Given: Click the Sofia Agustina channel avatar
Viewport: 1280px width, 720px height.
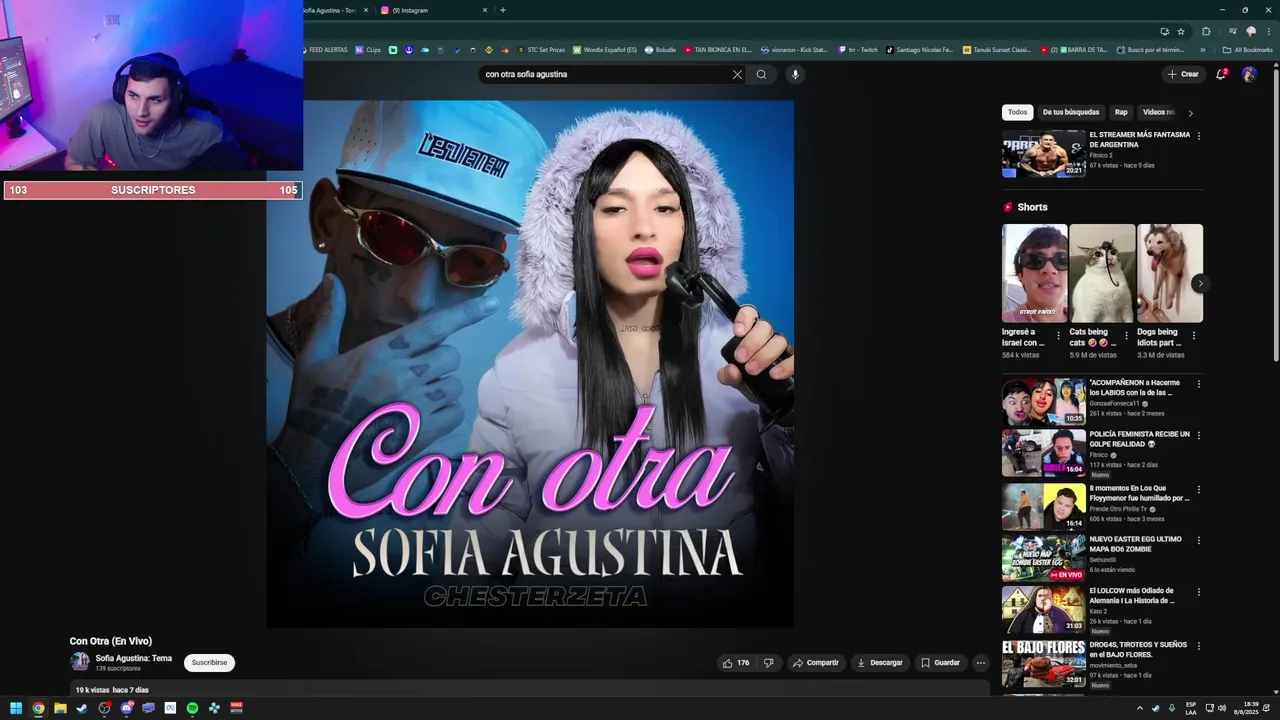Looking at the screenshot, I should (x=79, y=662).
